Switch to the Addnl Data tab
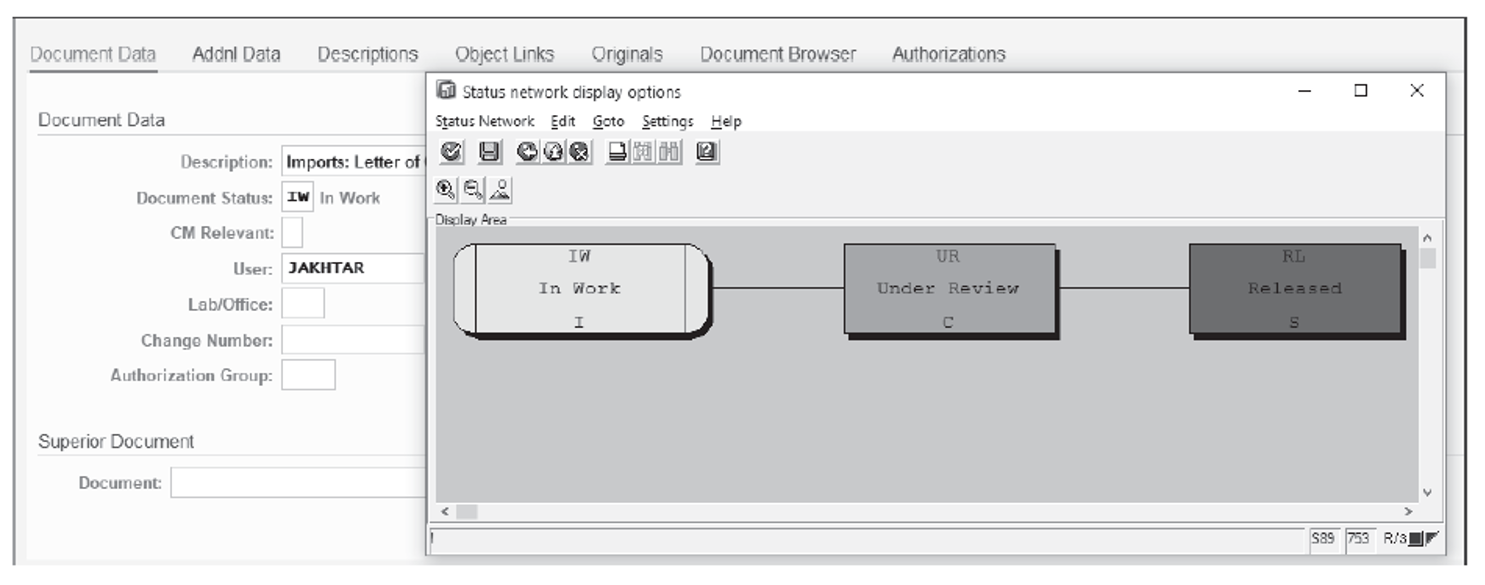The width and height of the screenshot is (1485, 585). pyautogui.click(x=236, y=54)
